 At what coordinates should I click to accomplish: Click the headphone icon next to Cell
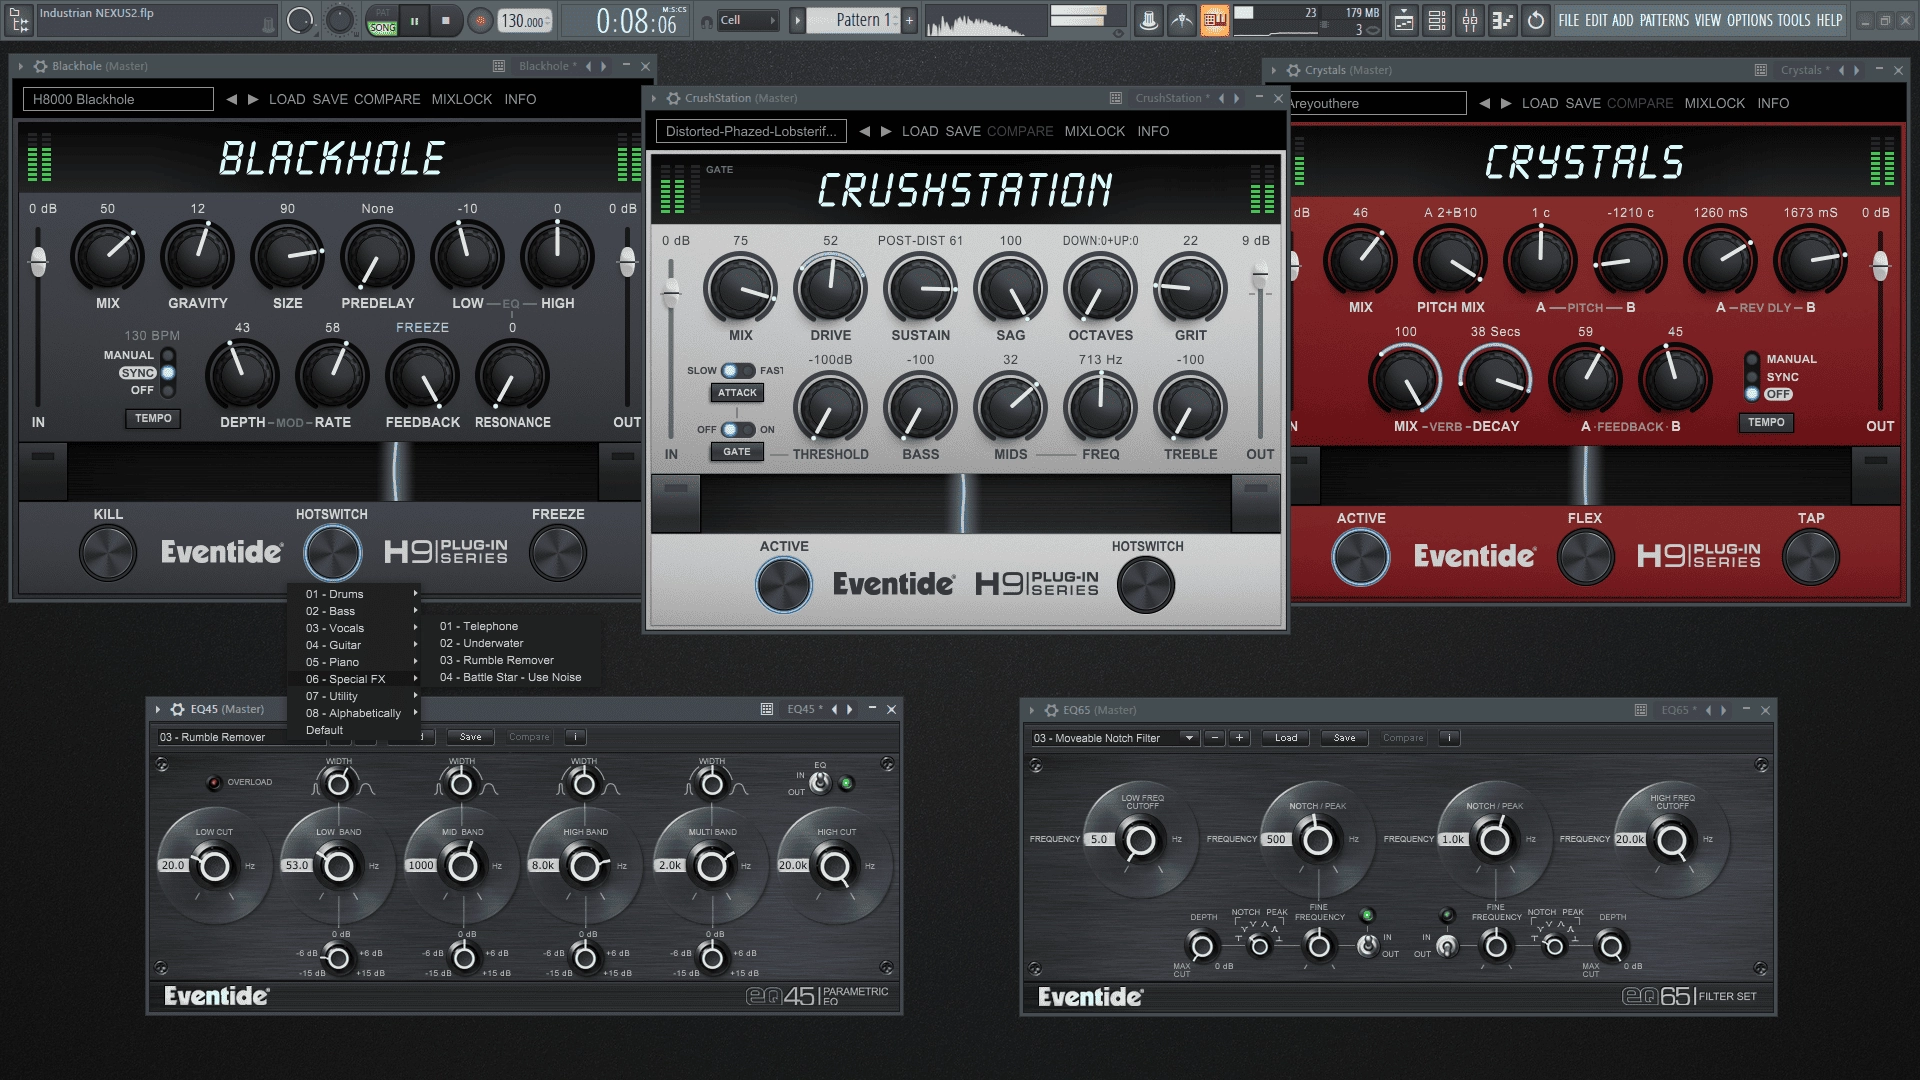coord(707,21)
